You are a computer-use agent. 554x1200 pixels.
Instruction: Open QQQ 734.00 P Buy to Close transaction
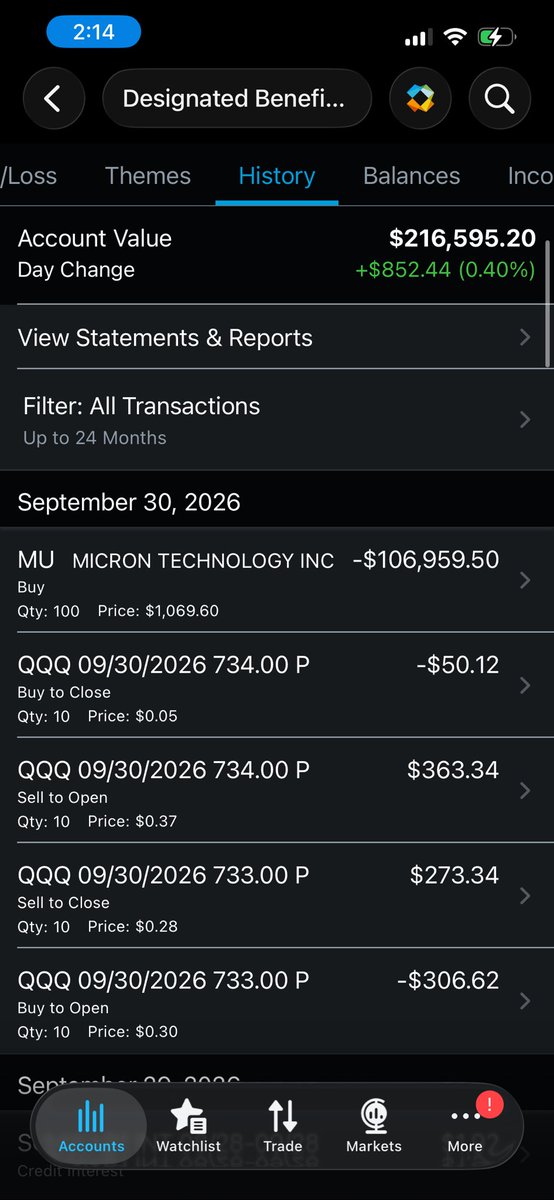pyautogui.click(x=277, y=686)
